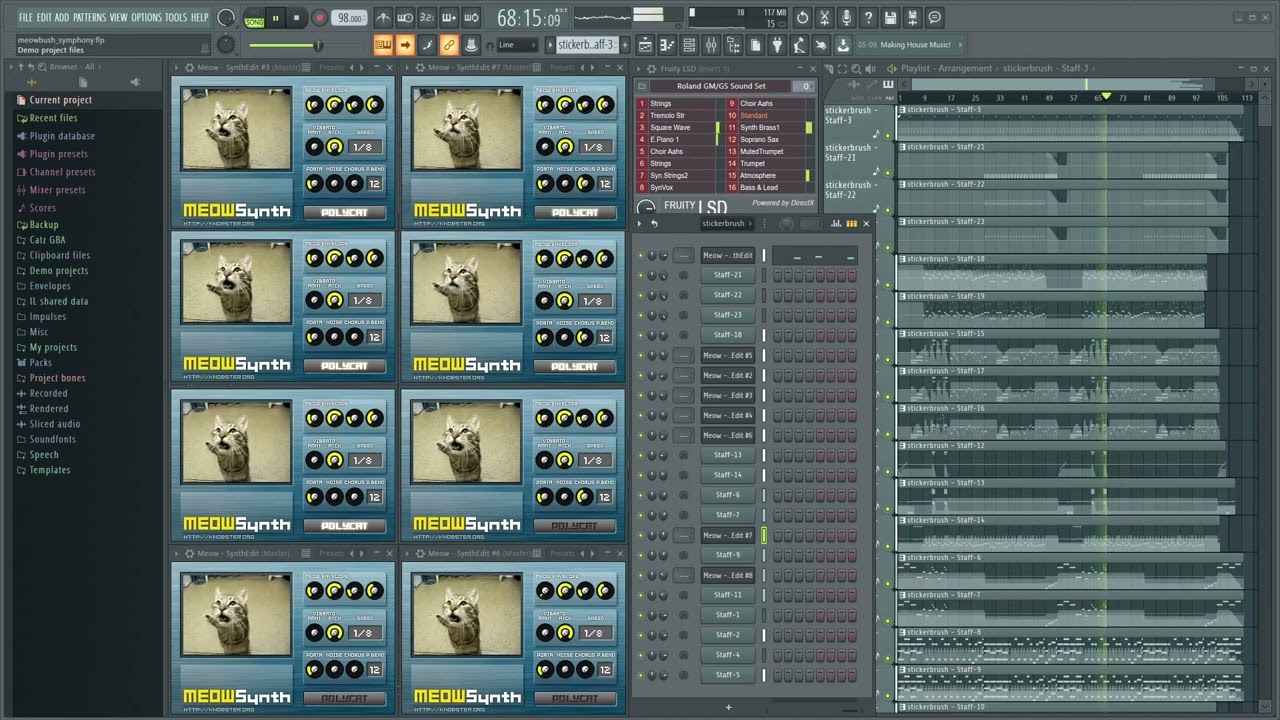This screenshot has height=720, width=1280.
Task: Toggle the link/multilink controllers icon
Action: [449, 45]
